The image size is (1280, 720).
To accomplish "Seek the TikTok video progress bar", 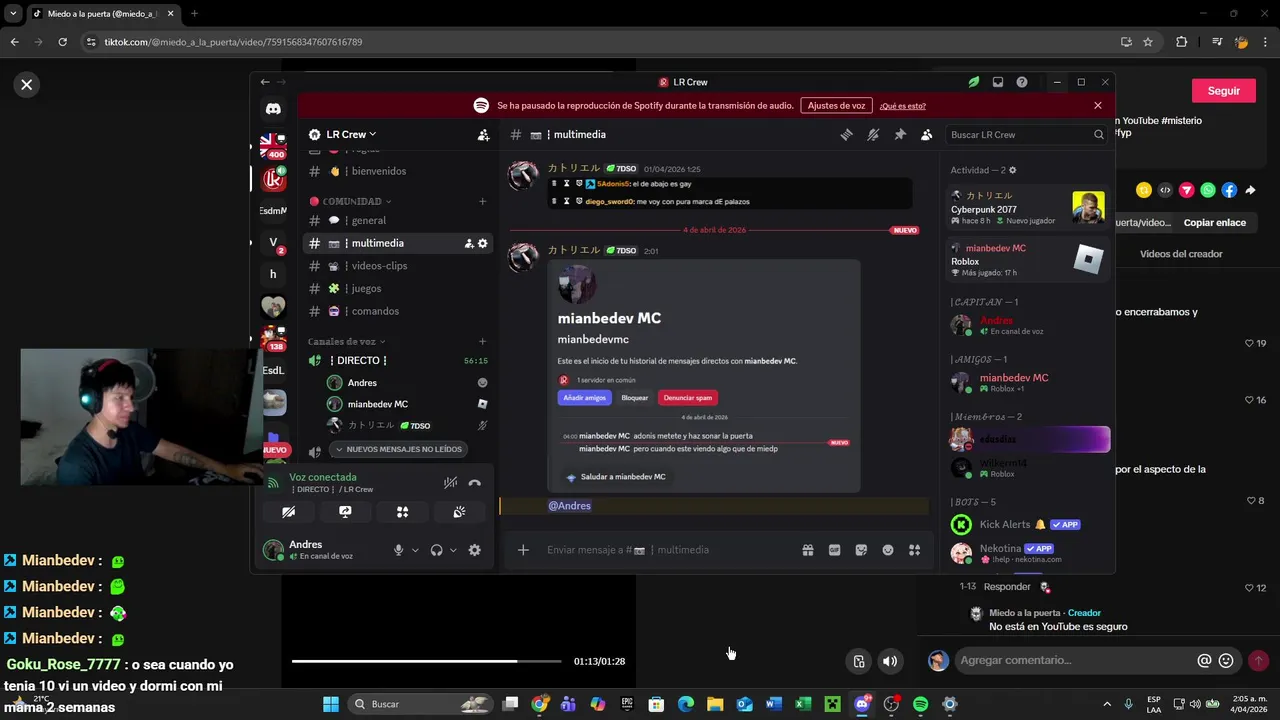I will coord(427,661).
